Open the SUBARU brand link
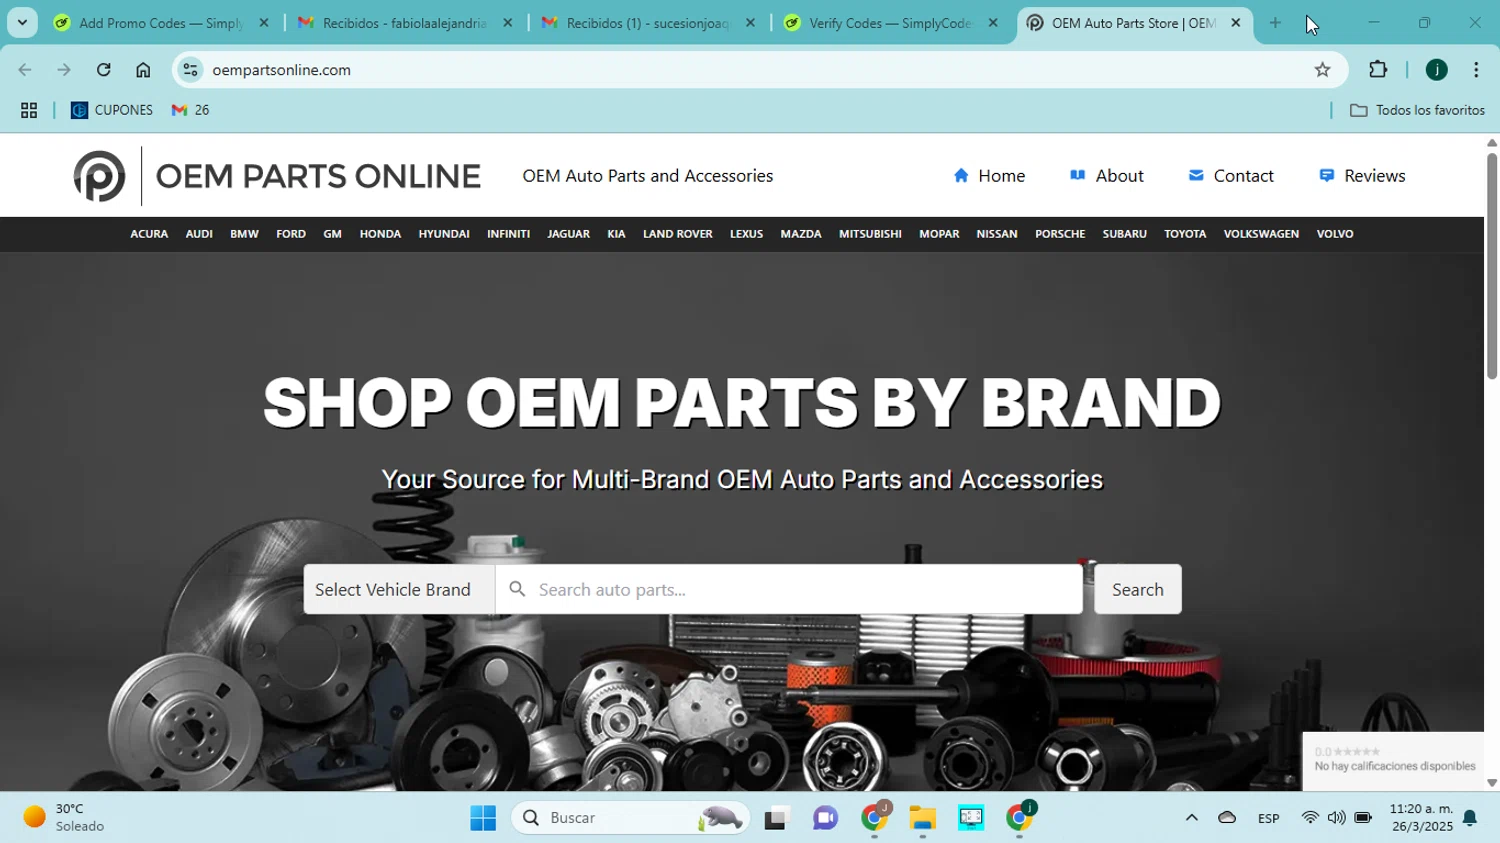 coord(1125,234)
